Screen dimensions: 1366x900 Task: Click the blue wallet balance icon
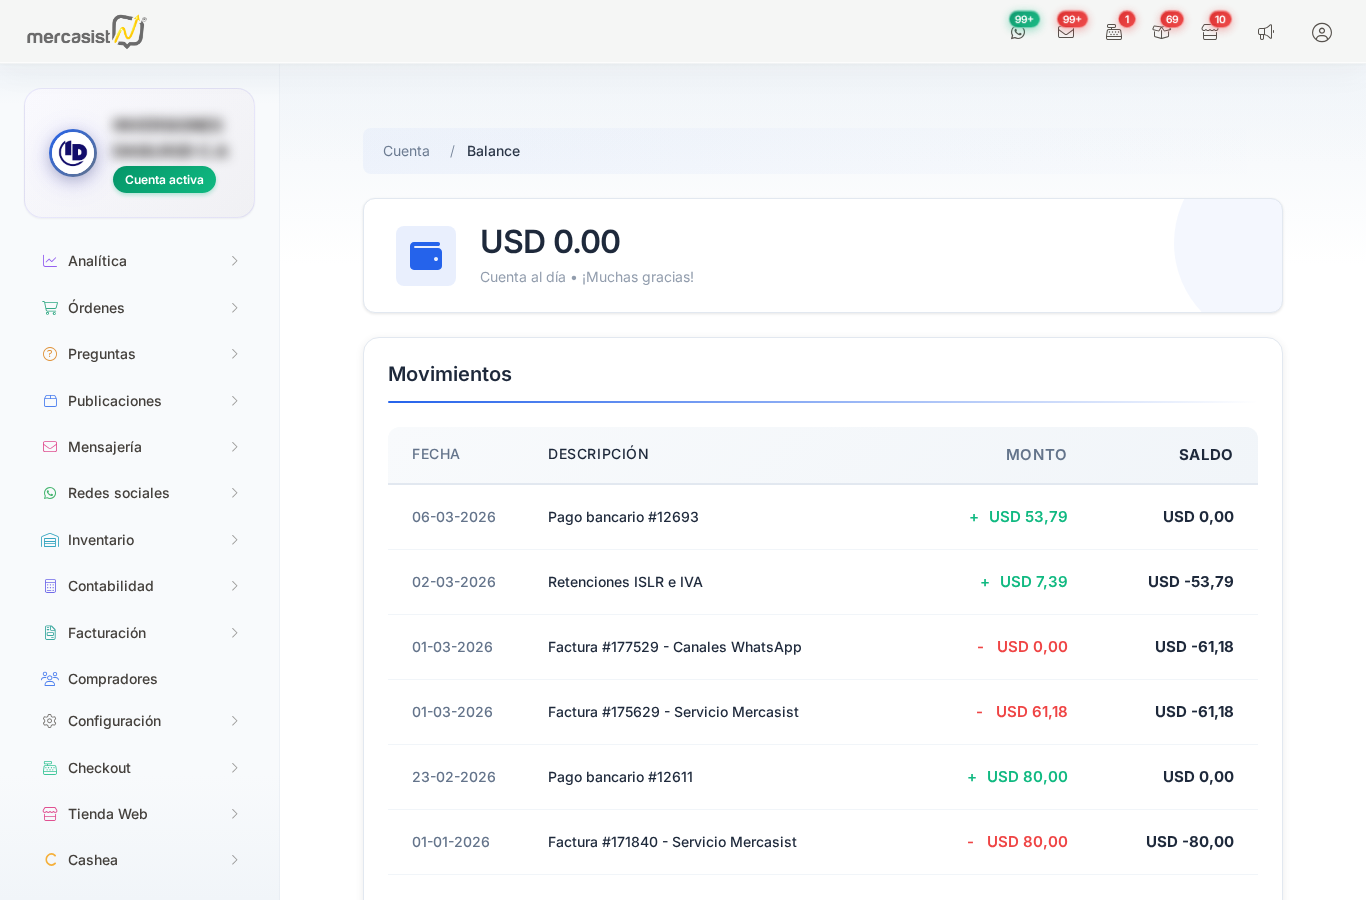coord(426,256)
